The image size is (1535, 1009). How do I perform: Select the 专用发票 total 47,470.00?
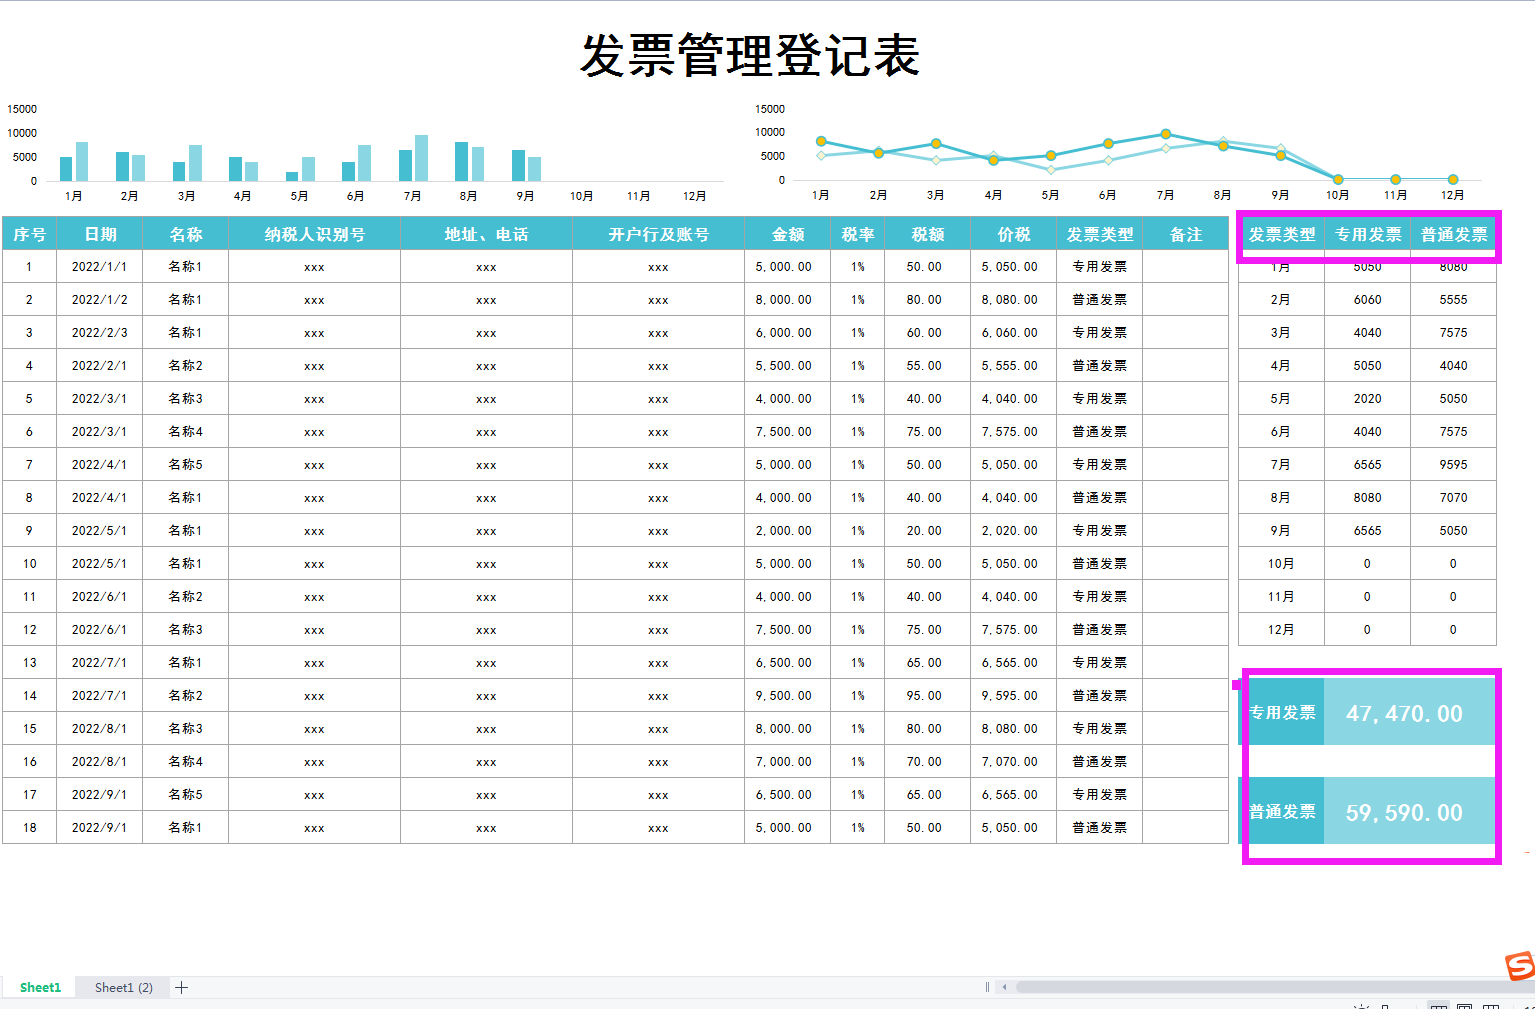[x=1409, y=713]
